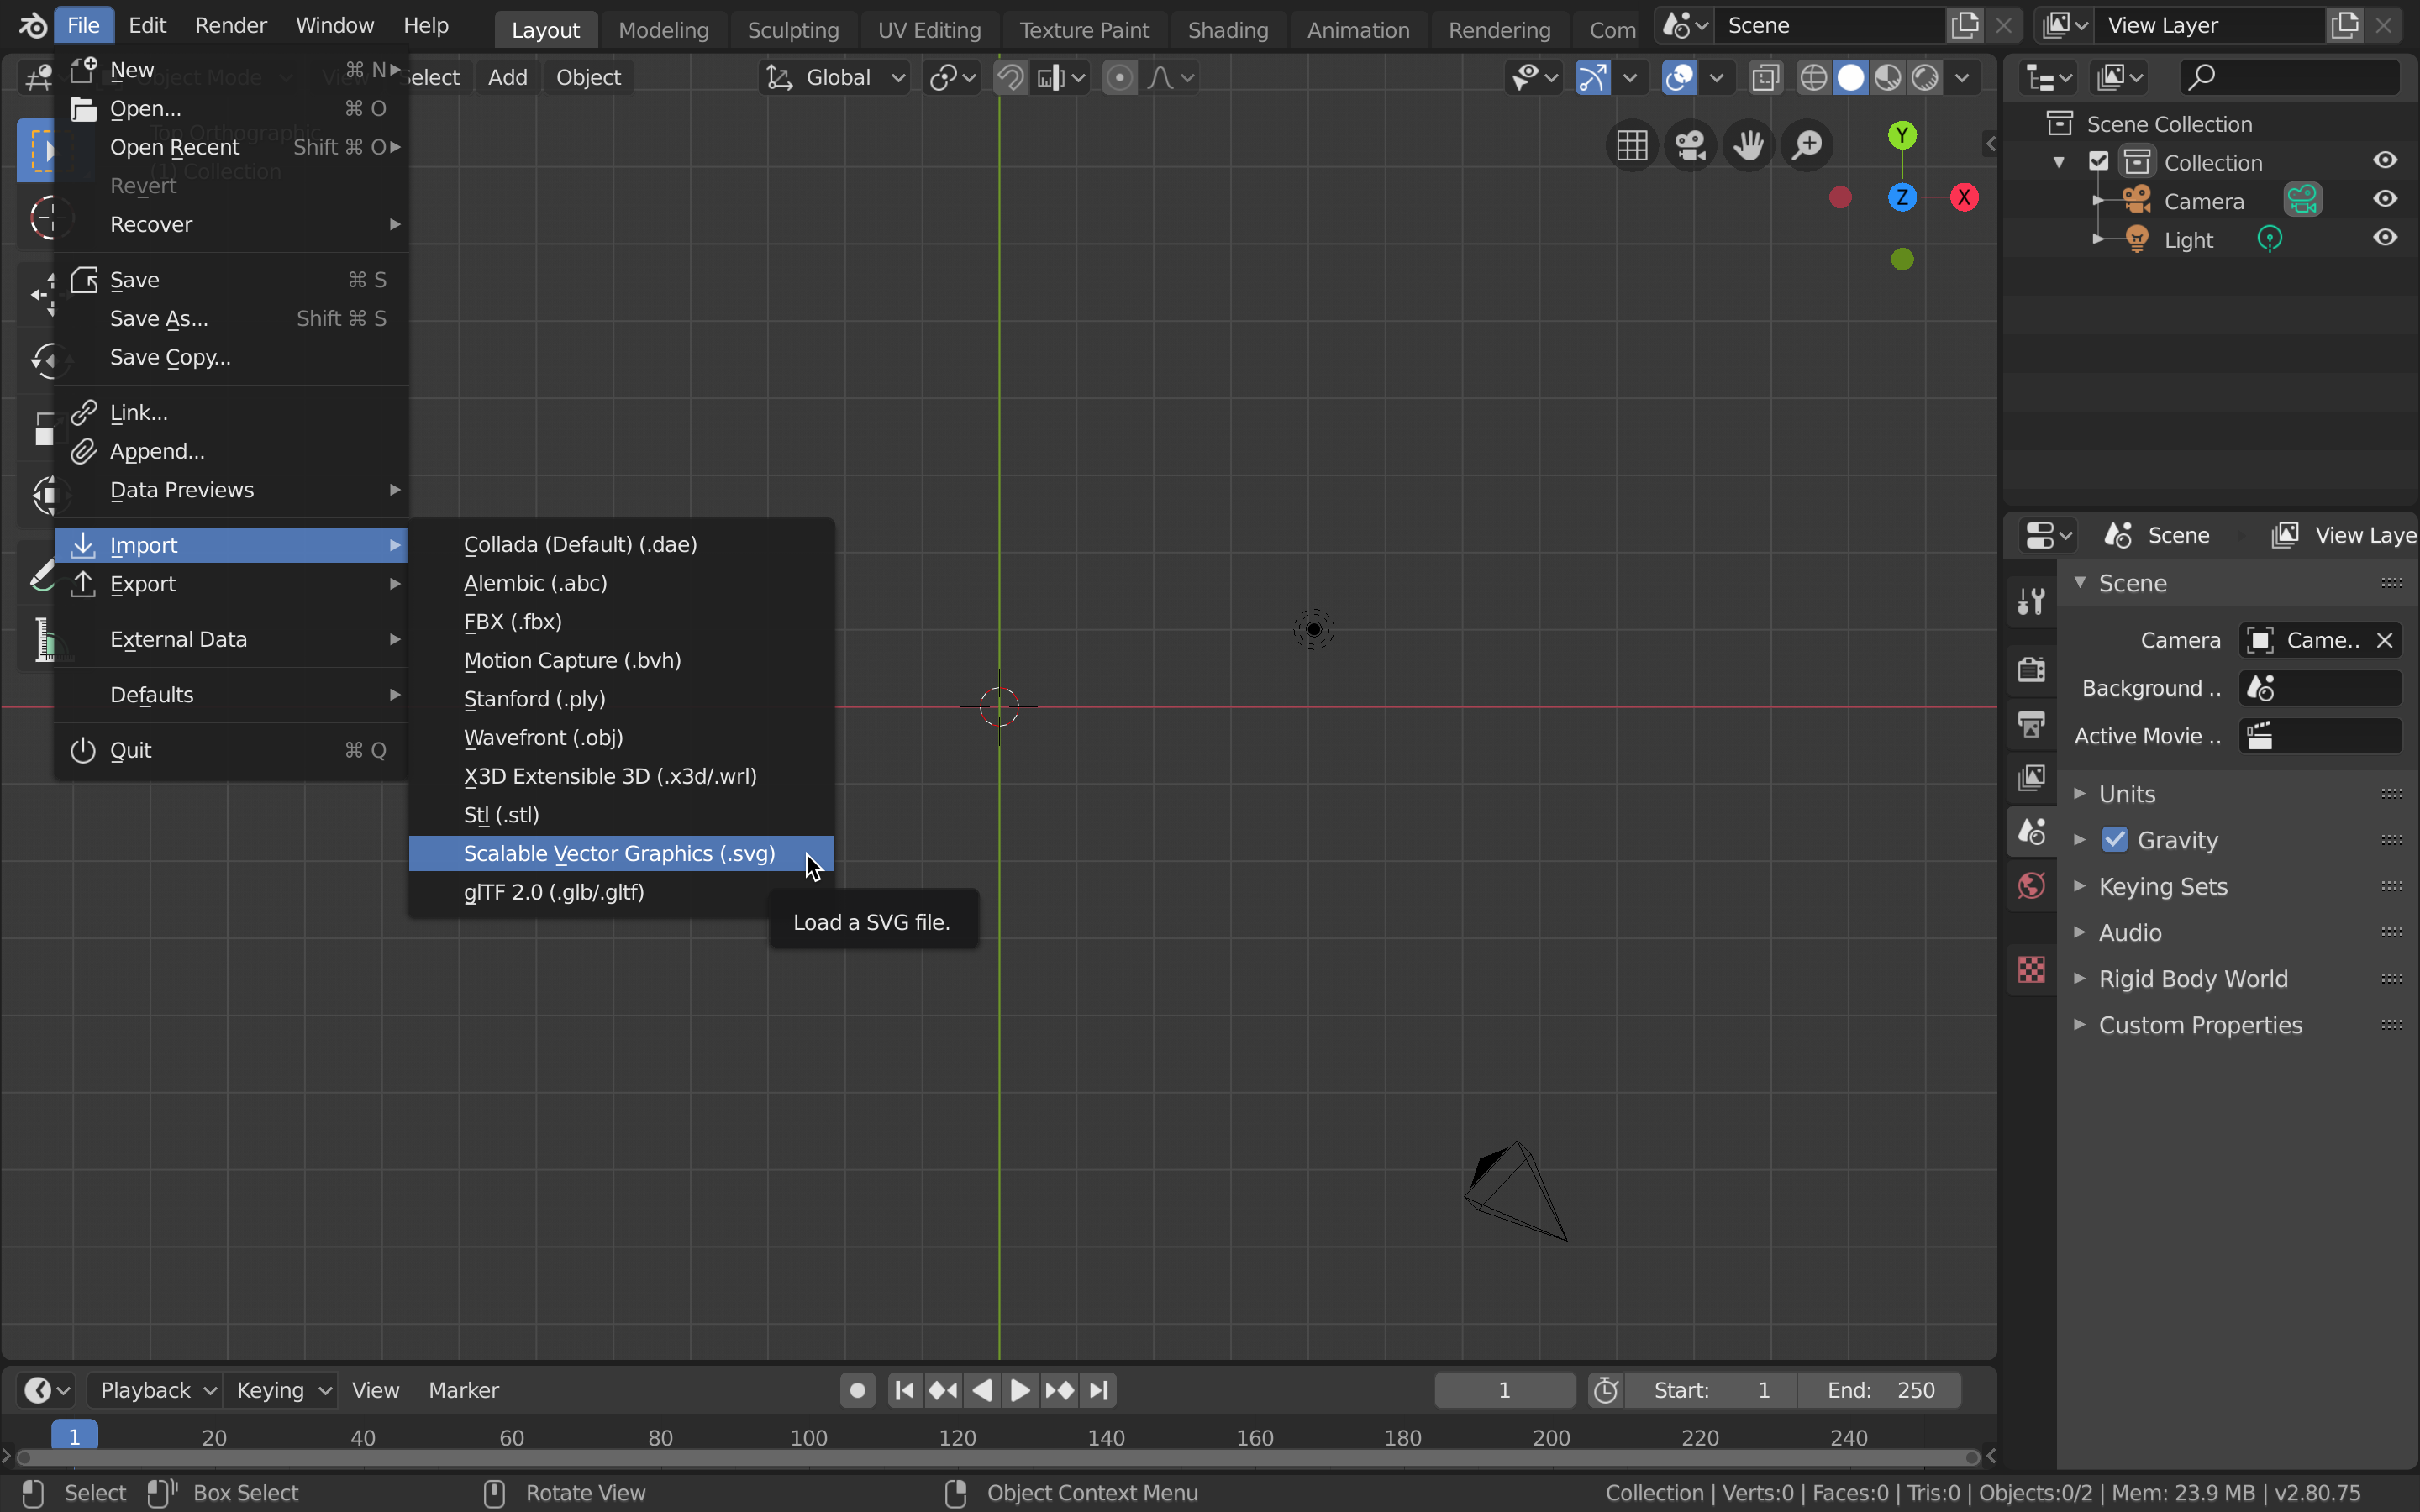2420x1512 pixels.
Task: Click the current frame number field
Action: [1504, 1390]
